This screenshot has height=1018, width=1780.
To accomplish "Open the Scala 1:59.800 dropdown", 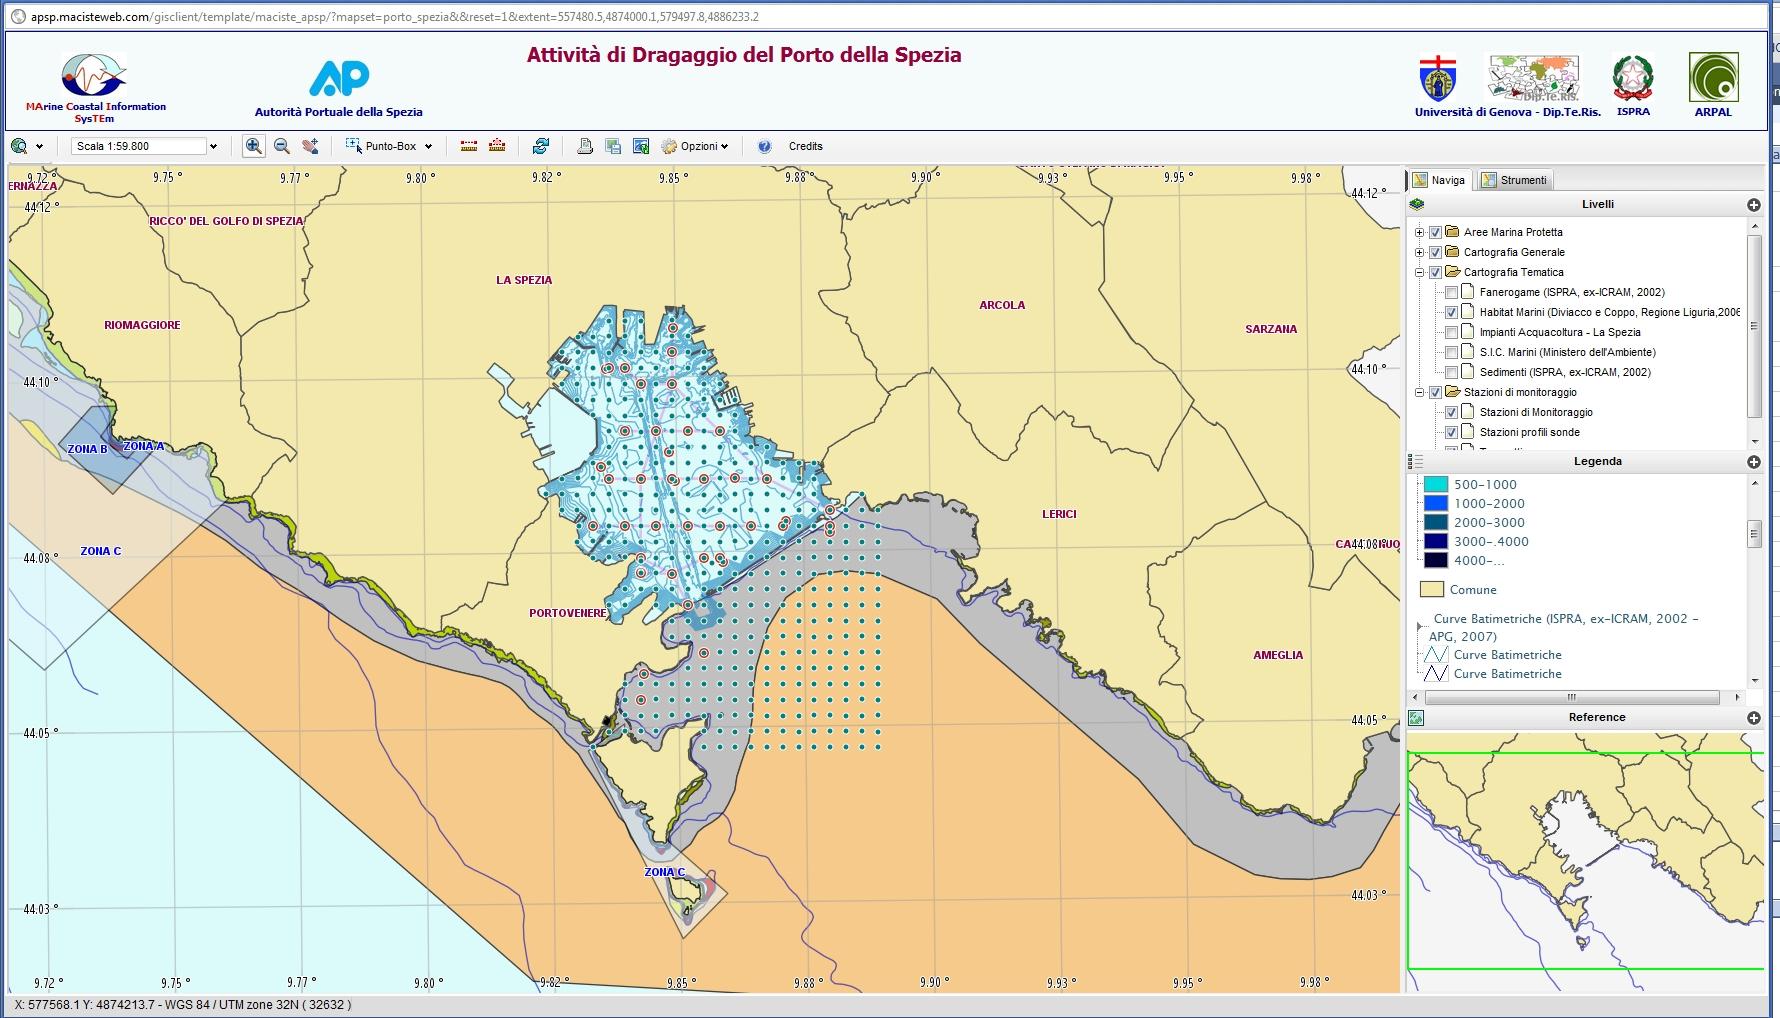I will (213, 147).
